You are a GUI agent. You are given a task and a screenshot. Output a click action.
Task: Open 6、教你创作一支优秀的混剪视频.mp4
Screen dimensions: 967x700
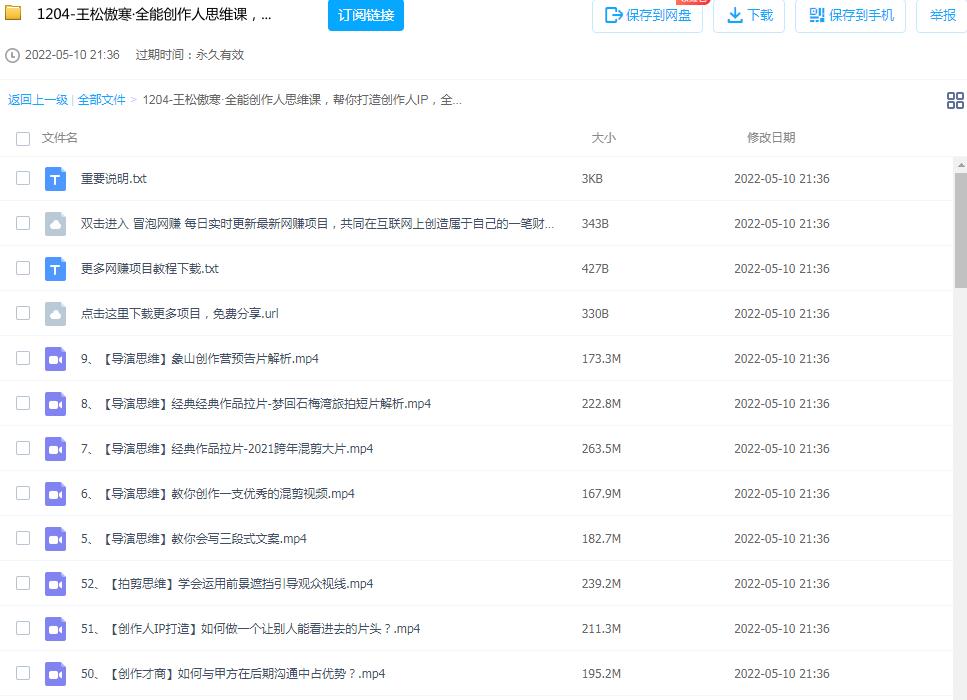(x=218, y=494)
